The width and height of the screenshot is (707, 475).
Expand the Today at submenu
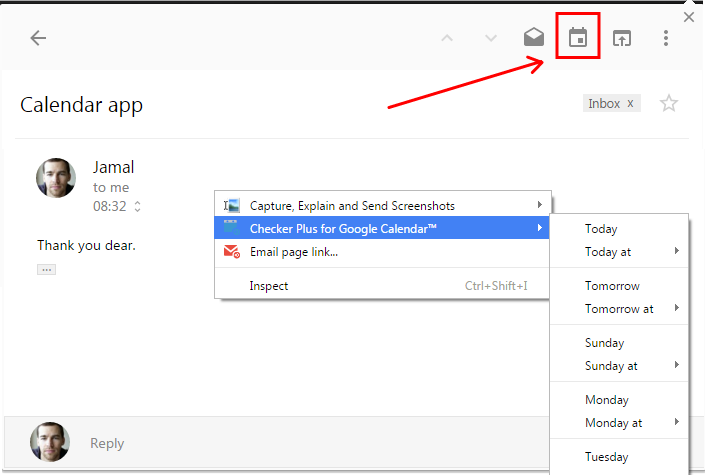pyautogui.click(x=620, y=251)
